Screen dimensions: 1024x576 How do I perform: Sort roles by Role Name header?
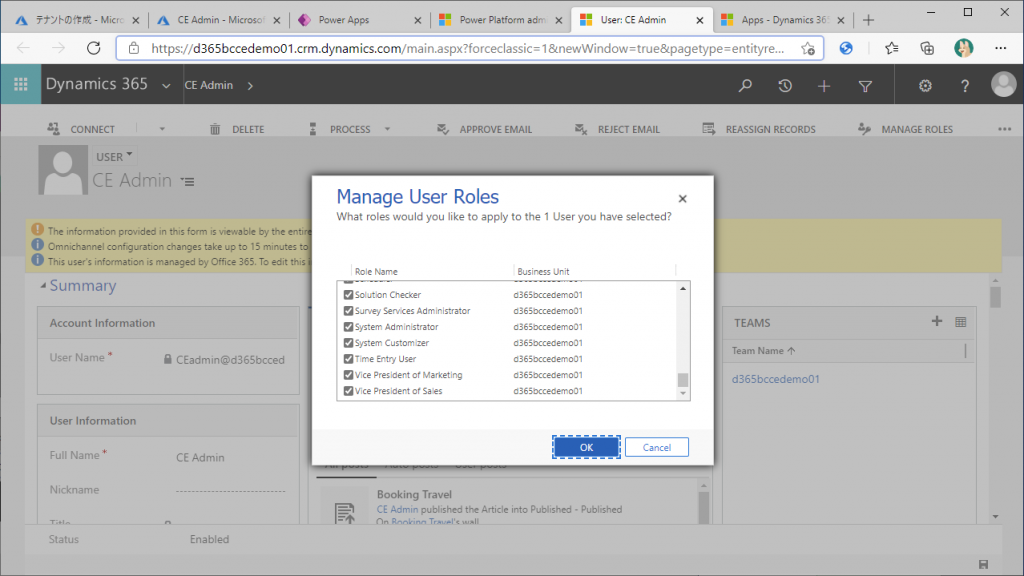tap(376, 271)
